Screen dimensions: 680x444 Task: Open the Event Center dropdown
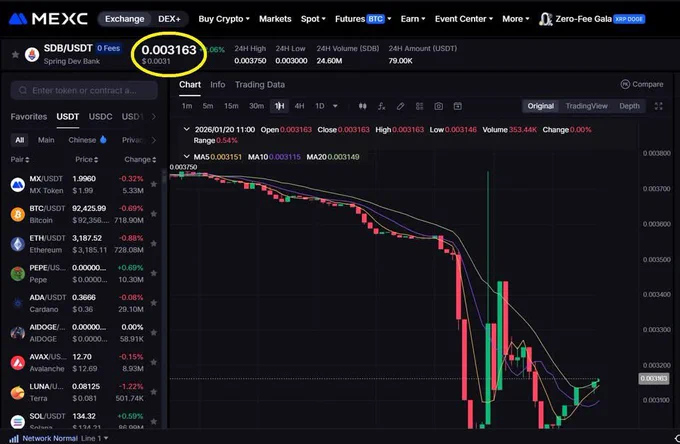(x=464, y=19)
